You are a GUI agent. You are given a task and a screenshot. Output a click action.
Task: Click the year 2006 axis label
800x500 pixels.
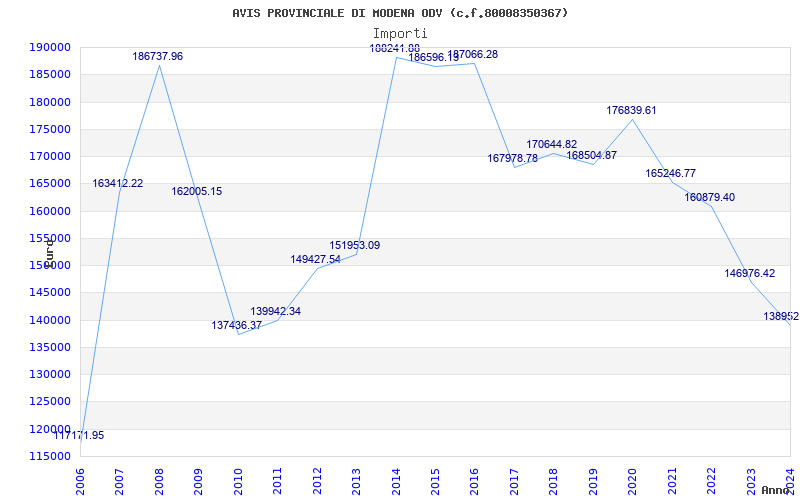[x=80, y=481]
